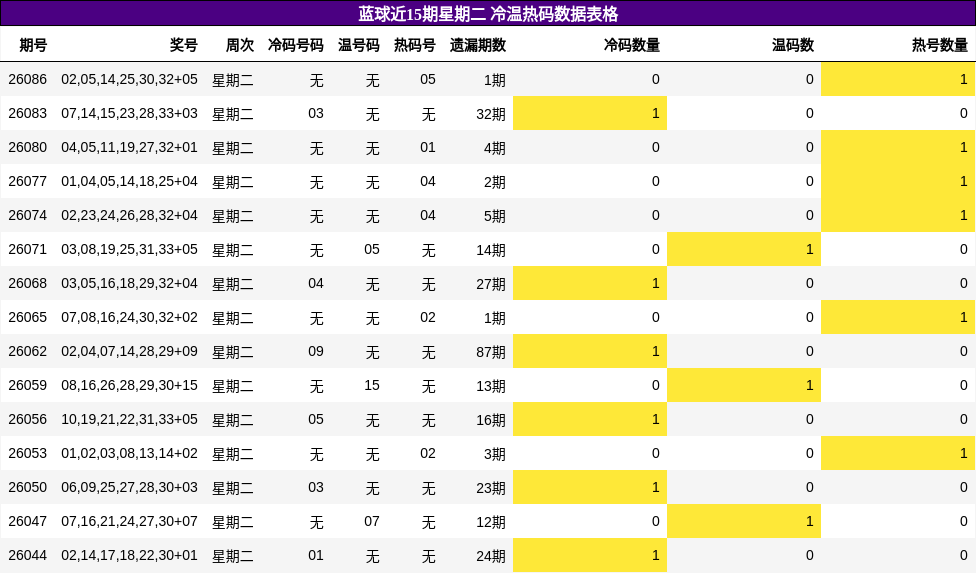
Task: Click 星期二 in row 26065
Action: pos(233,318)
